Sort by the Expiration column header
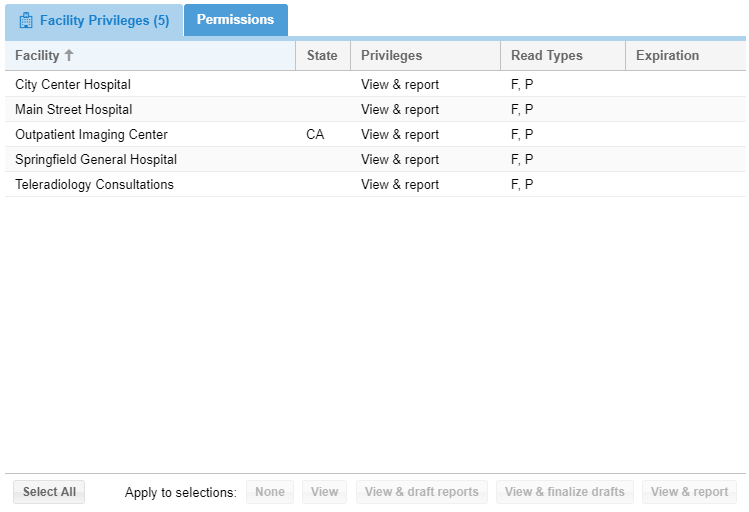Image resolution: width=749 pixels, height=512 pixels. point(685,55)
